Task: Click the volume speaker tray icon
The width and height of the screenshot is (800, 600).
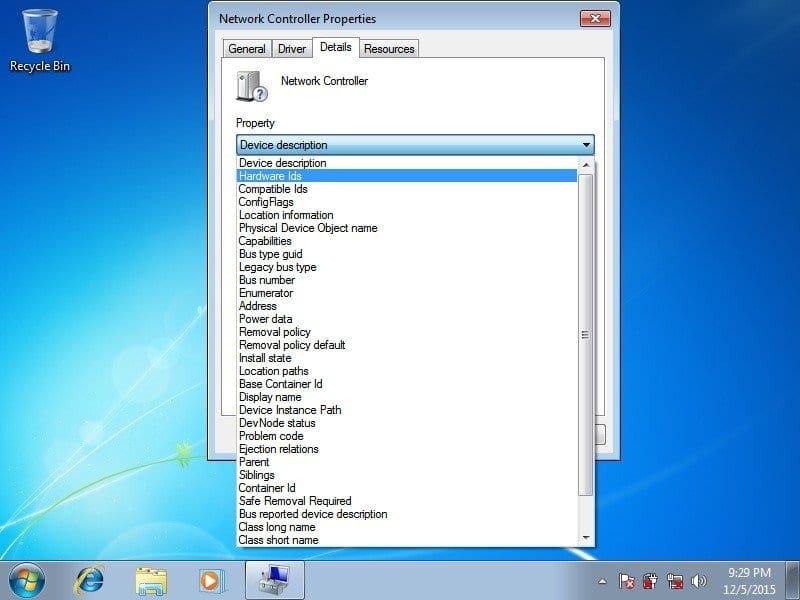Action: coord(698,581)
